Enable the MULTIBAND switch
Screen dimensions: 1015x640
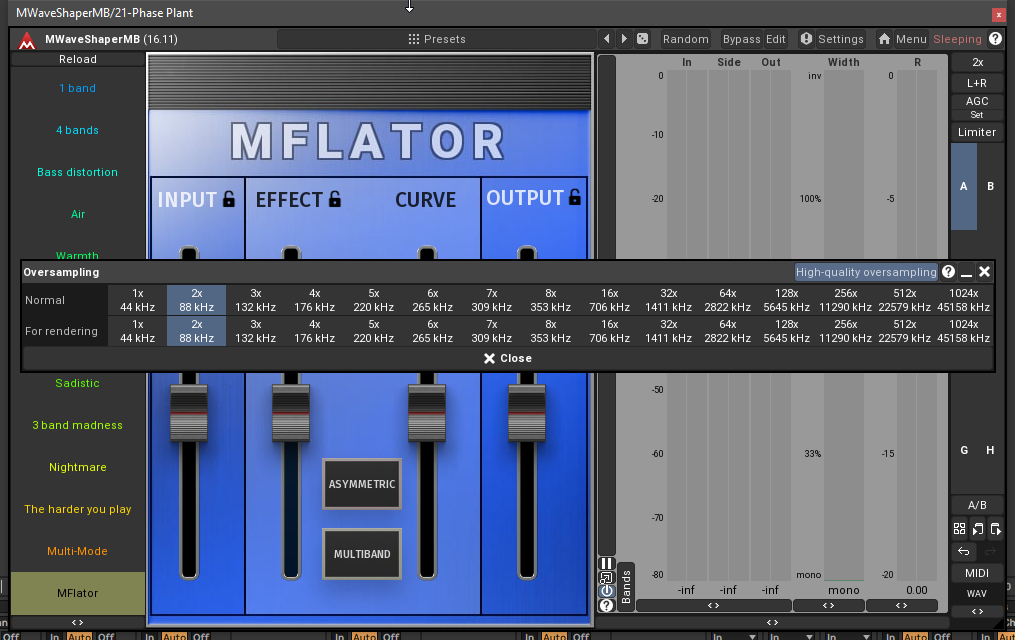tap(362, 554)
